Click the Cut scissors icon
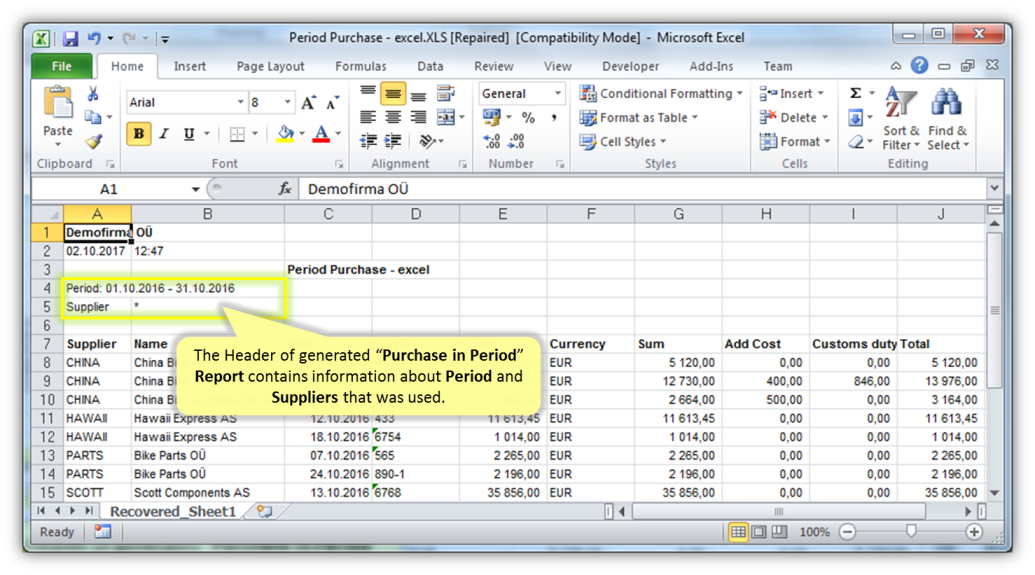The height and width of the screenshot is (575, 1035). (x=93, y=94)
